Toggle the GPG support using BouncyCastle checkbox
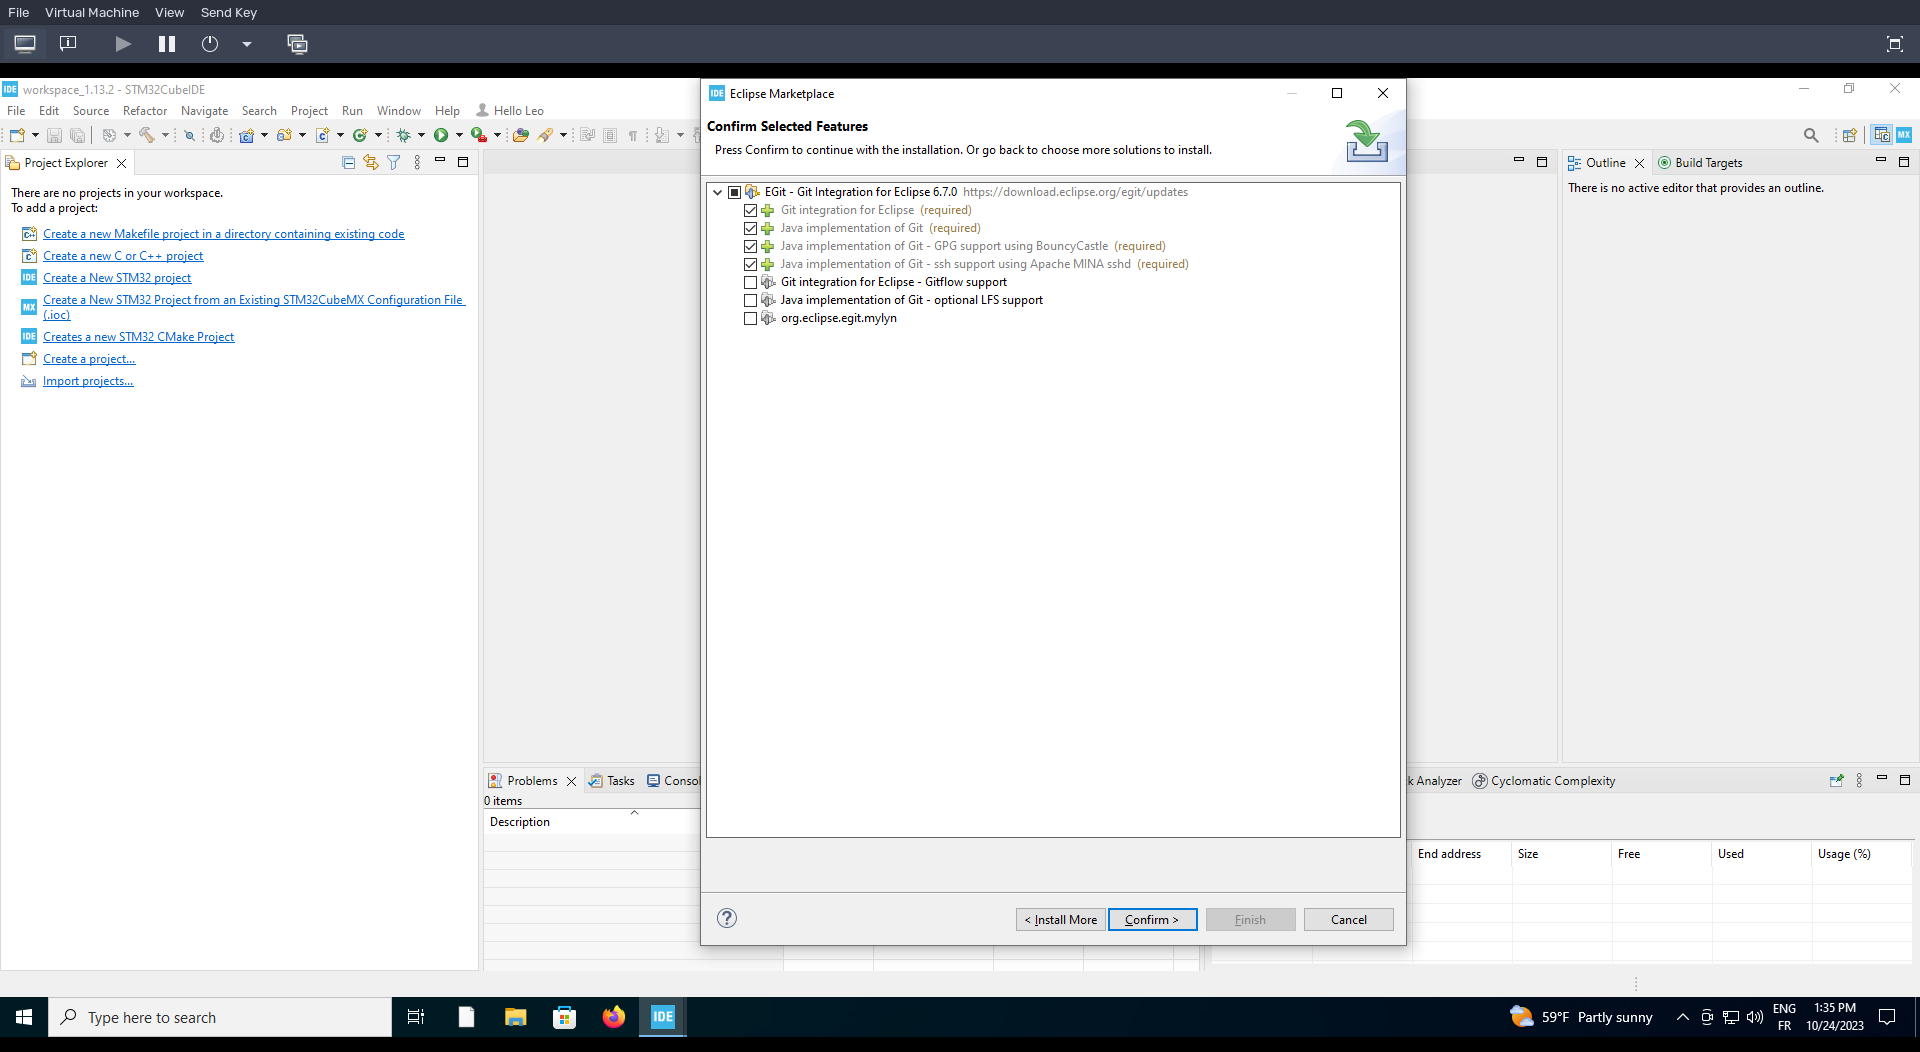This screenshot has height=1052, width=1920. coord(751,246)
